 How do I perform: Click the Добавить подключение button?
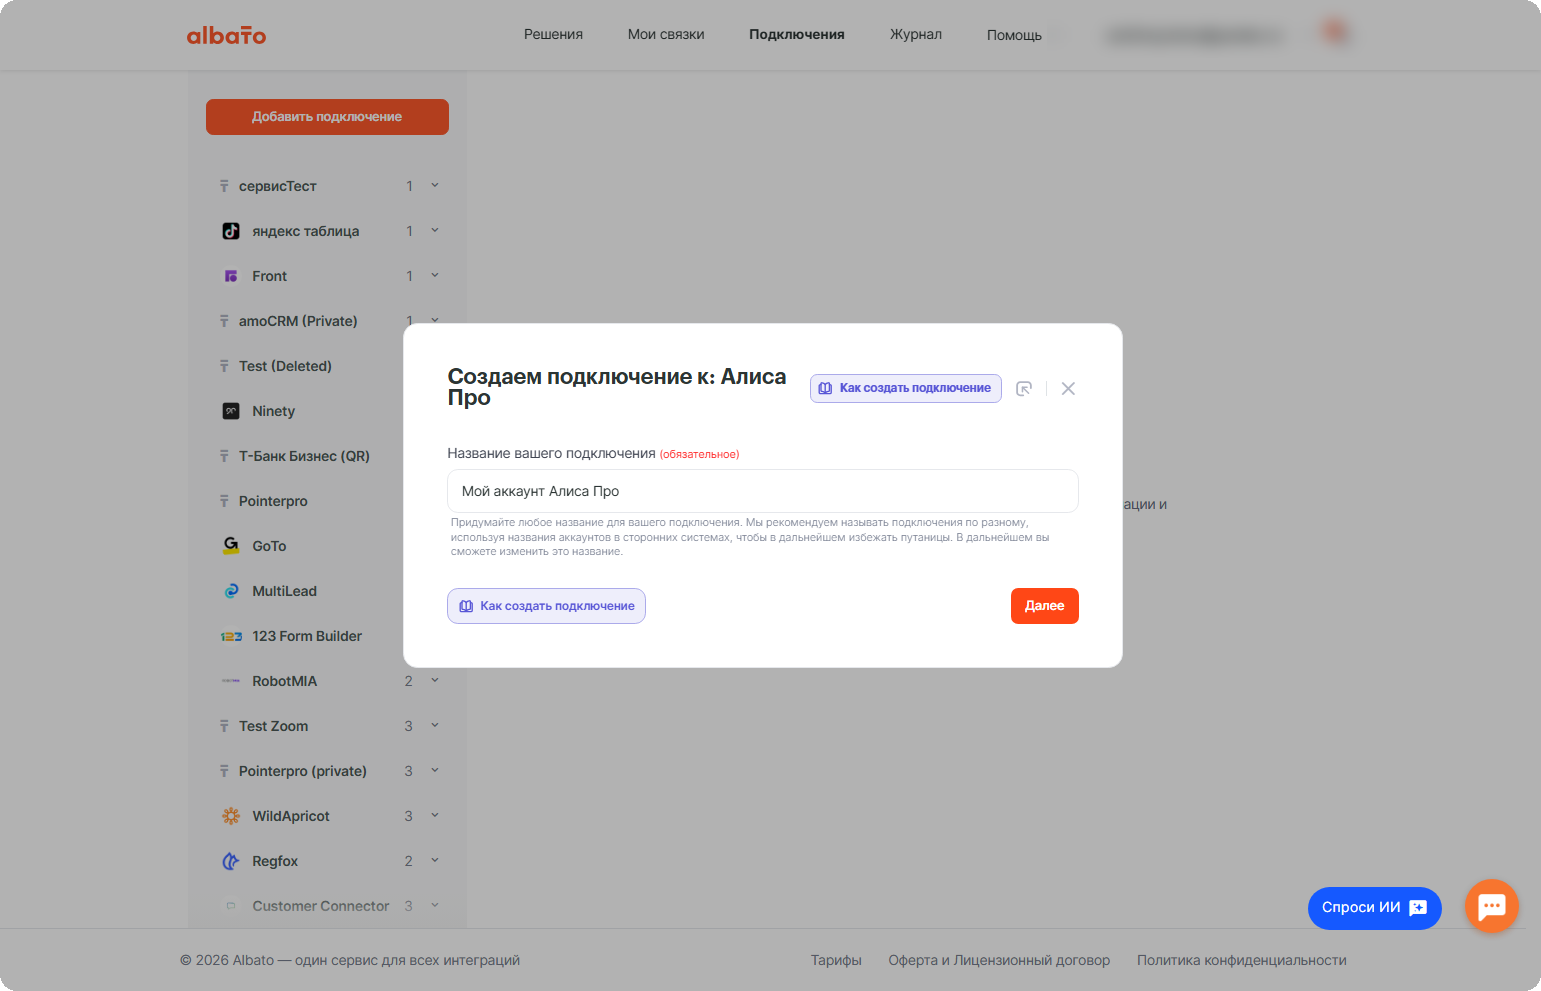point(327,117)
